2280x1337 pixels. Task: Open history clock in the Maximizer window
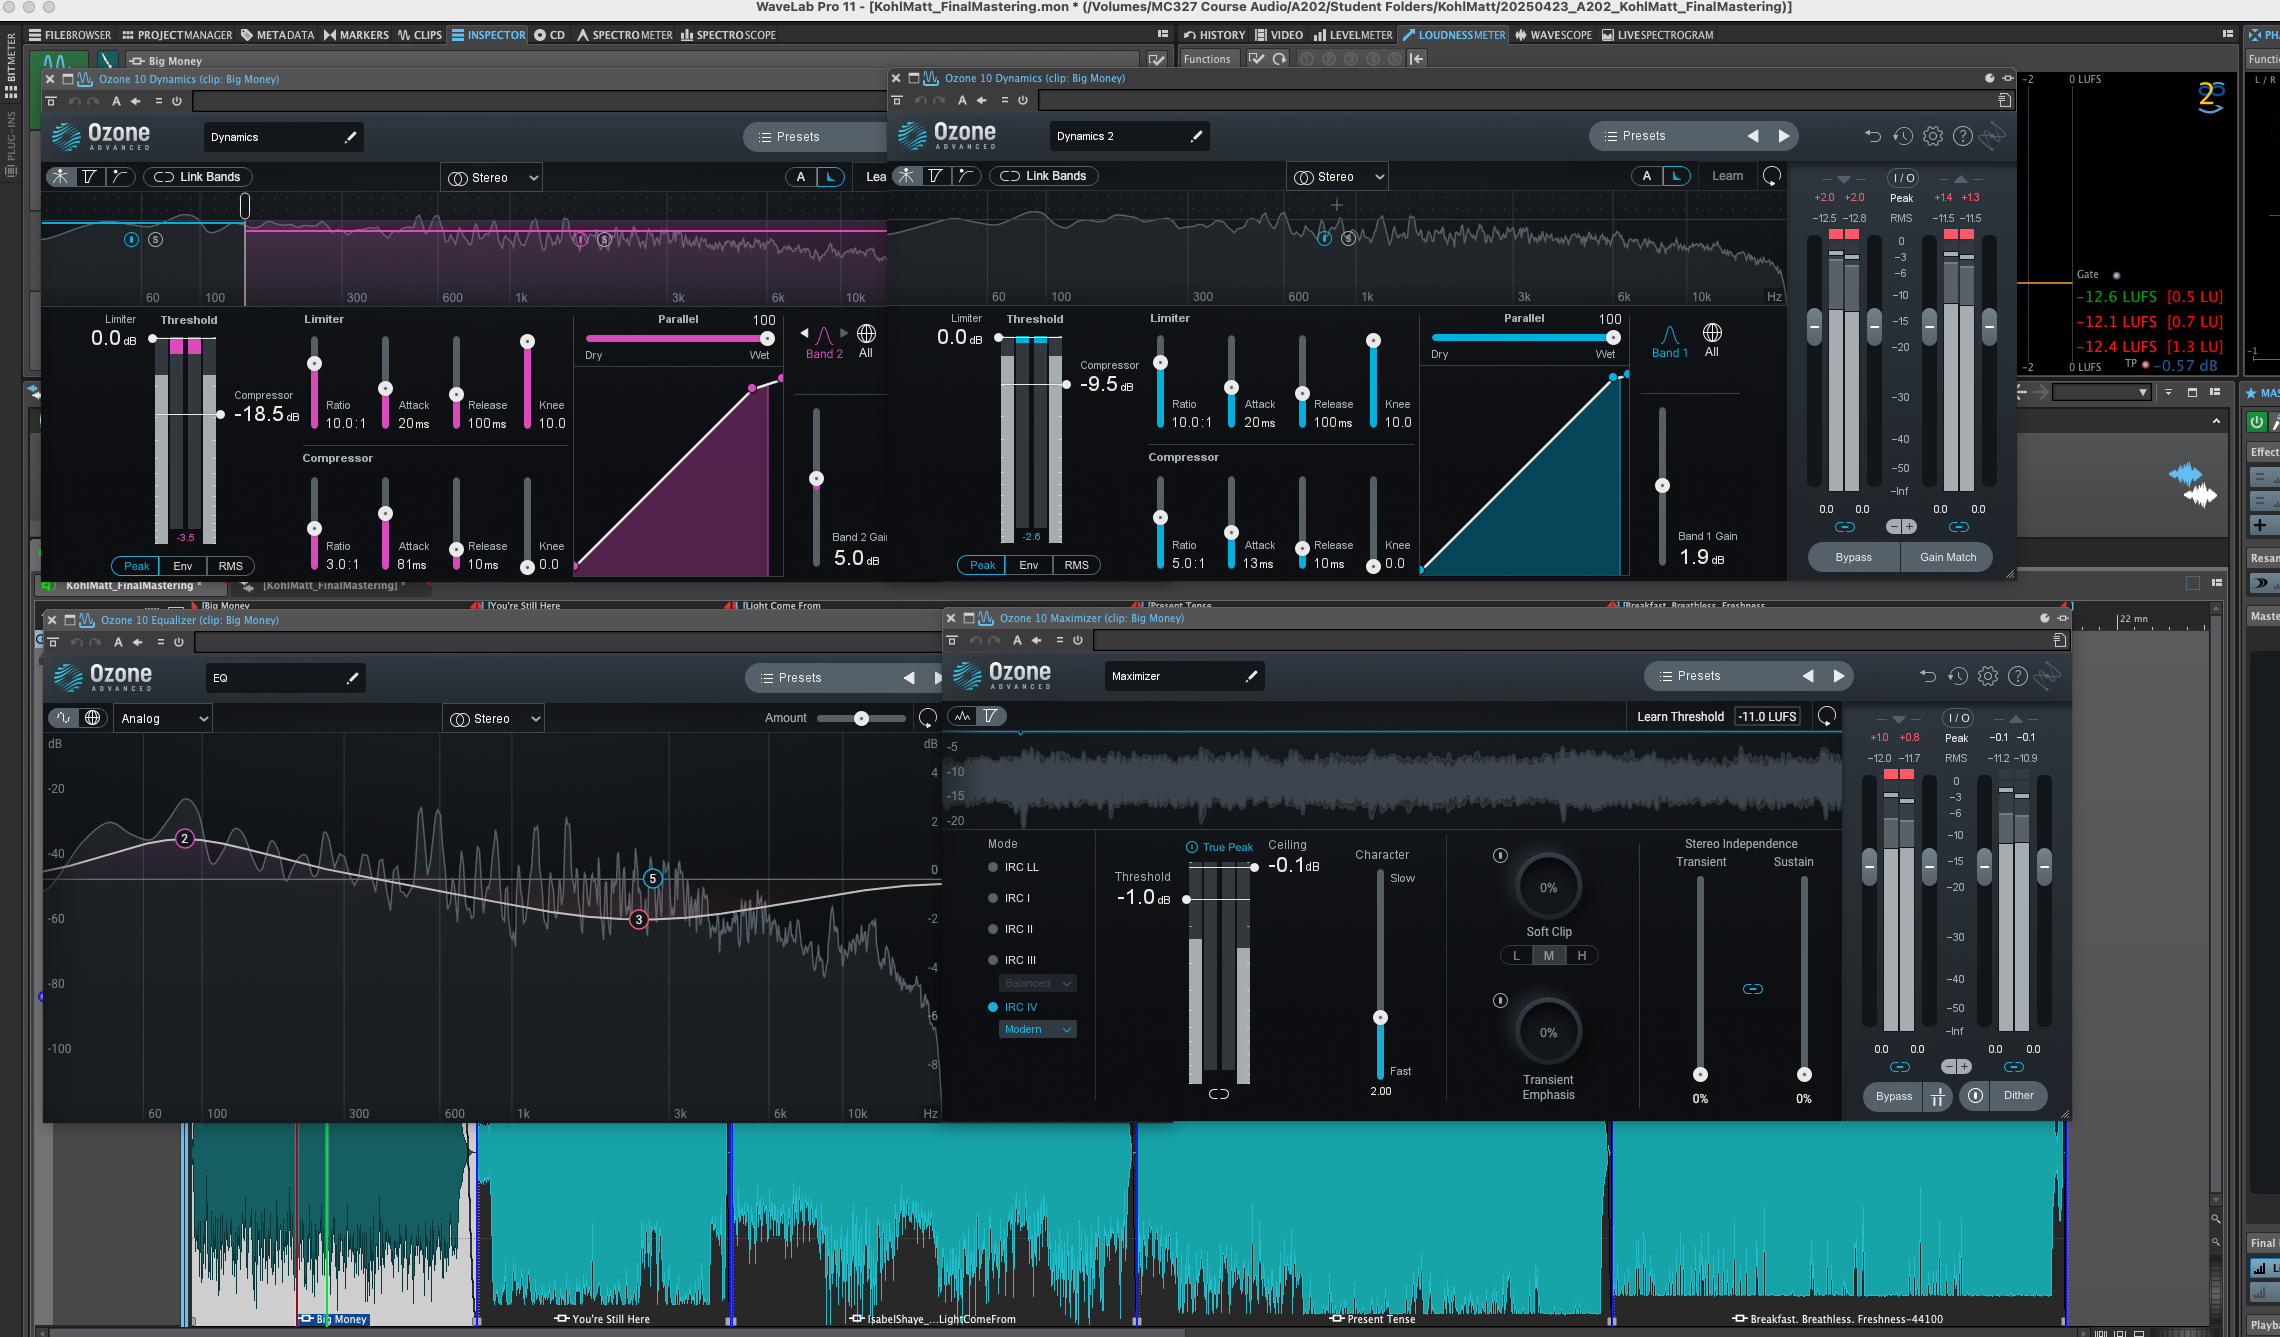coord(1958,676)
